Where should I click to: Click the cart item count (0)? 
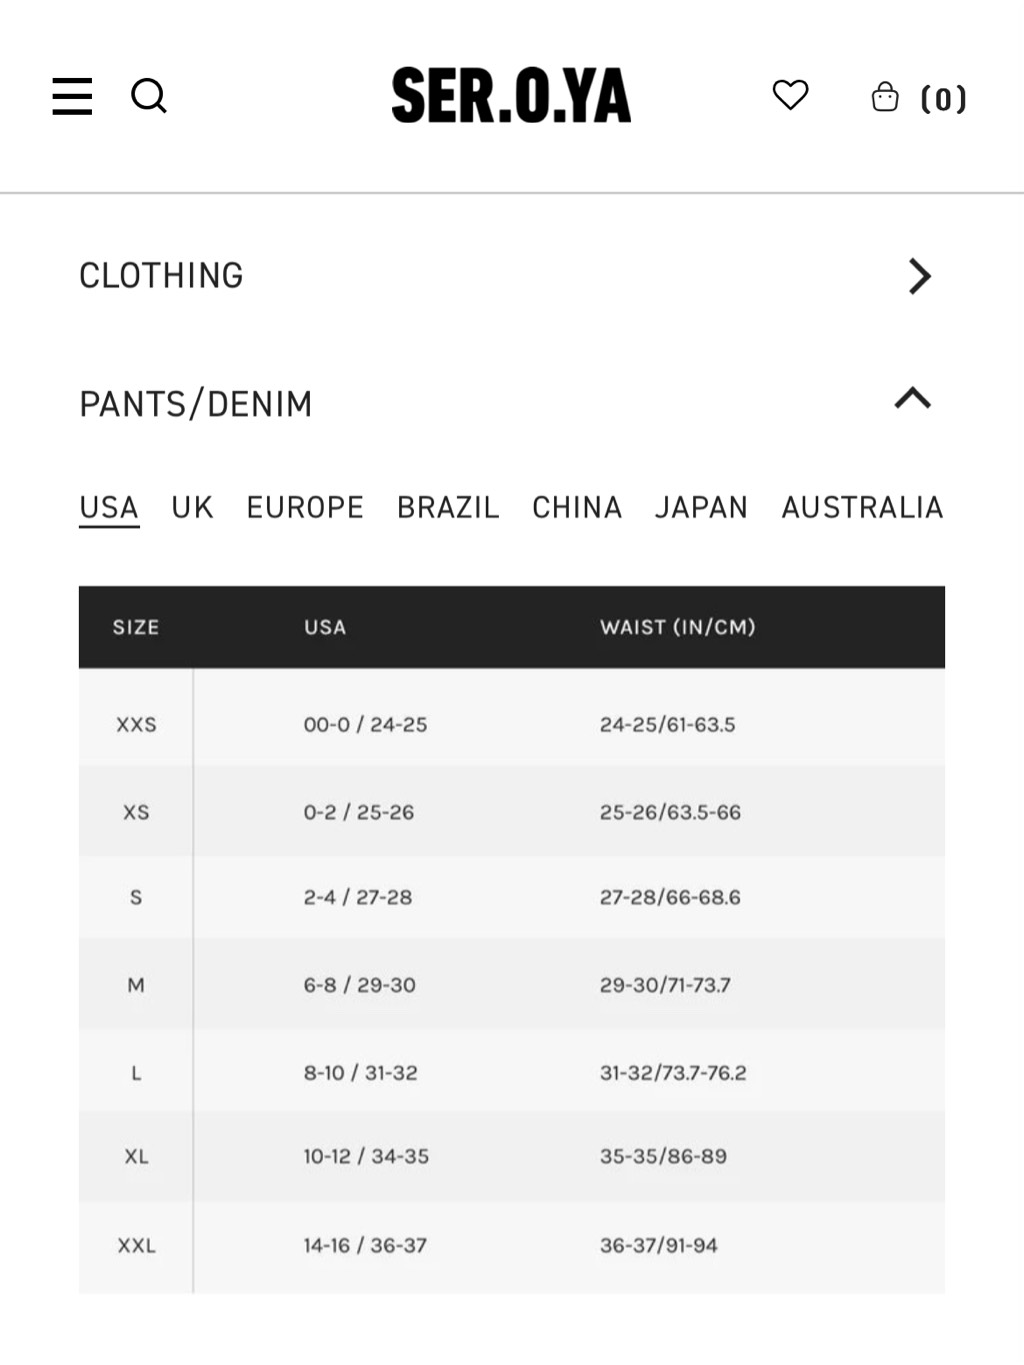click(943, 99)
